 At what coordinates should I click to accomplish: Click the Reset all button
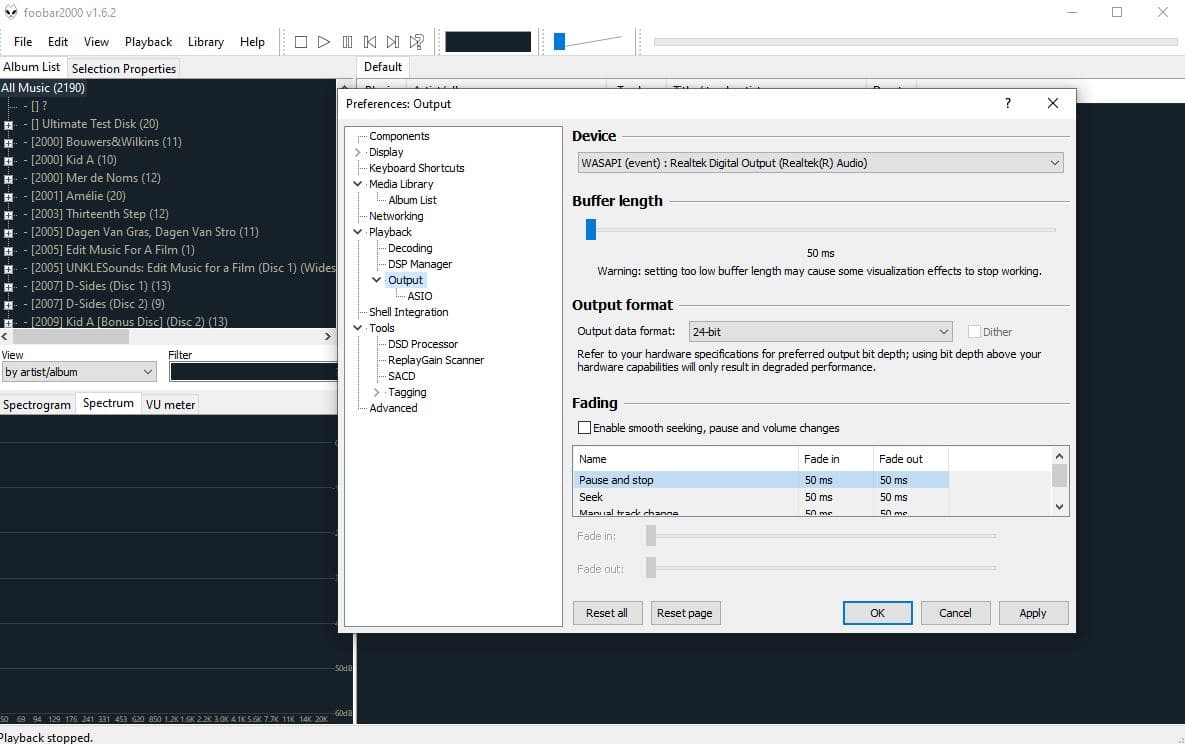pyautogui.click(x=607, y=612)
